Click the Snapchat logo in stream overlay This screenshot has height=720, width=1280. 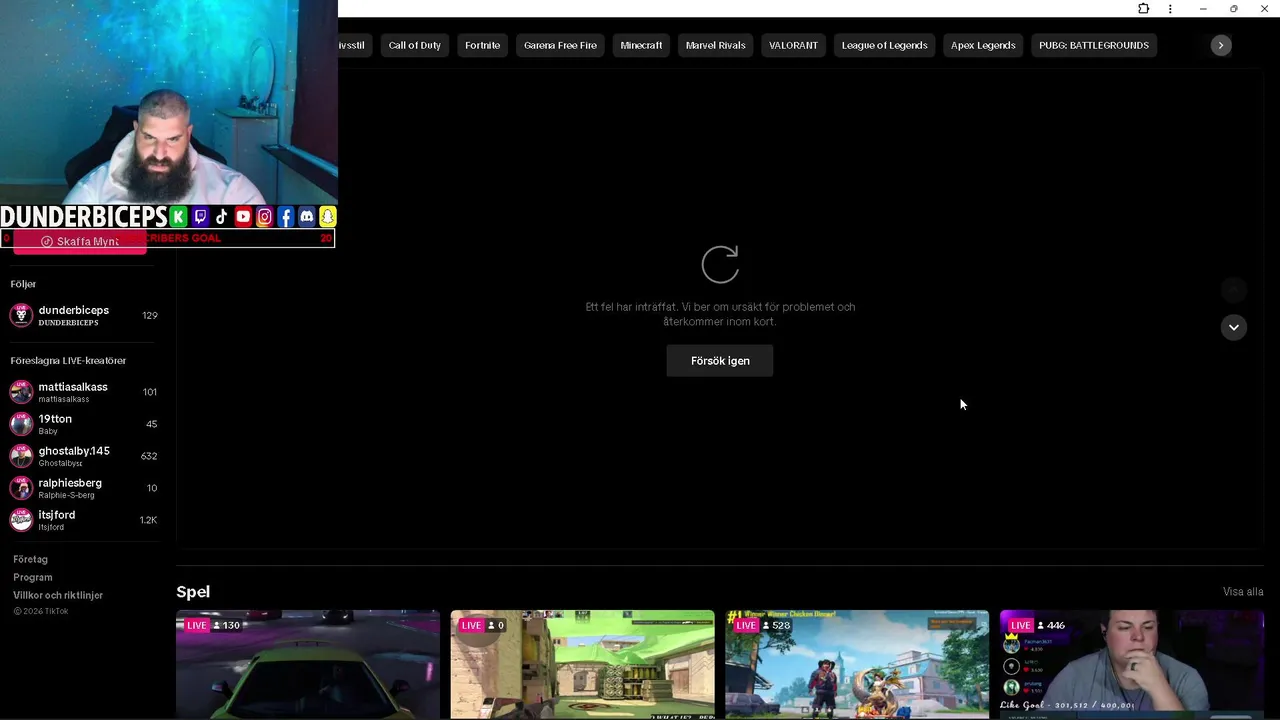(x=327, y=217)
